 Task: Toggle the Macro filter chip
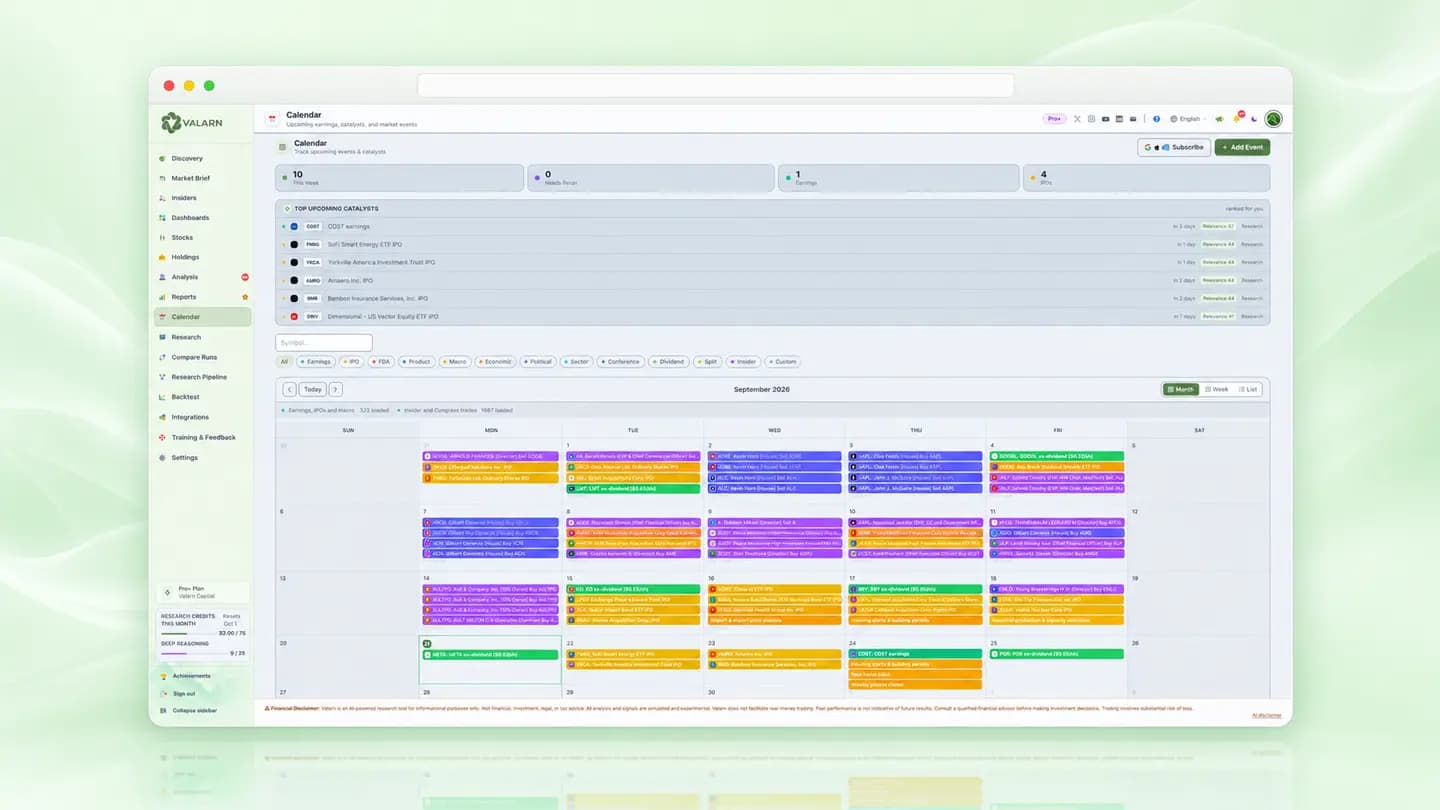[x=455, y=362]
